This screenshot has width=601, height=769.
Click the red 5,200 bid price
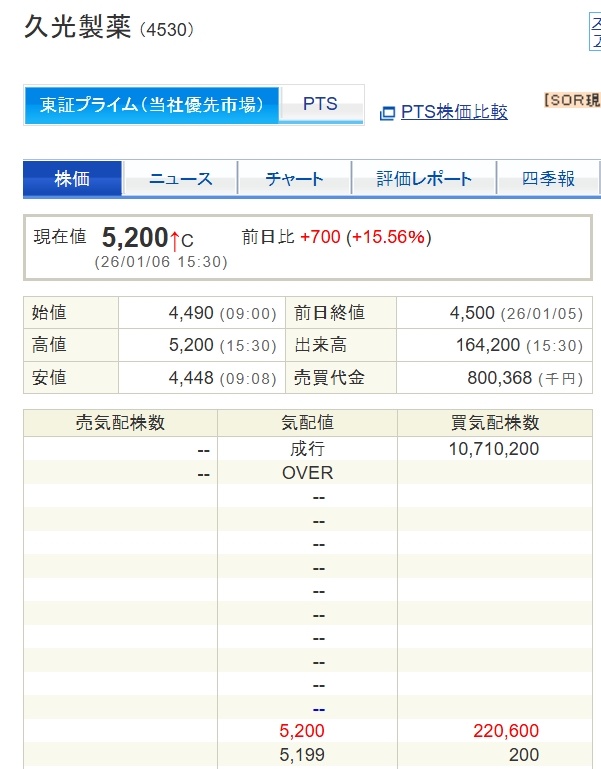click(303, 731)
